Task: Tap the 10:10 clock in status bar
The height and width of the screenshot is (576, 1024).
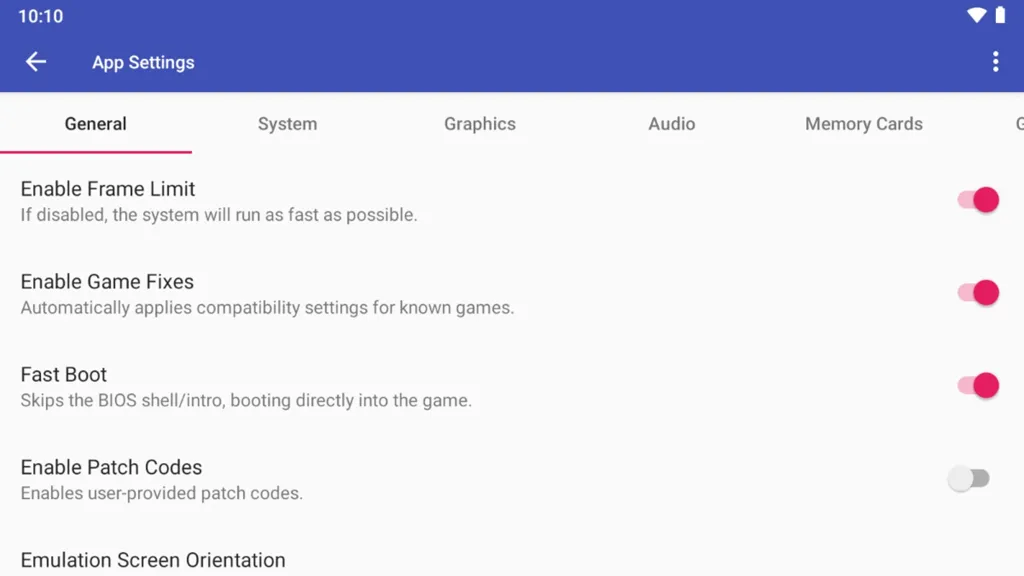Action: pos(40,16)
